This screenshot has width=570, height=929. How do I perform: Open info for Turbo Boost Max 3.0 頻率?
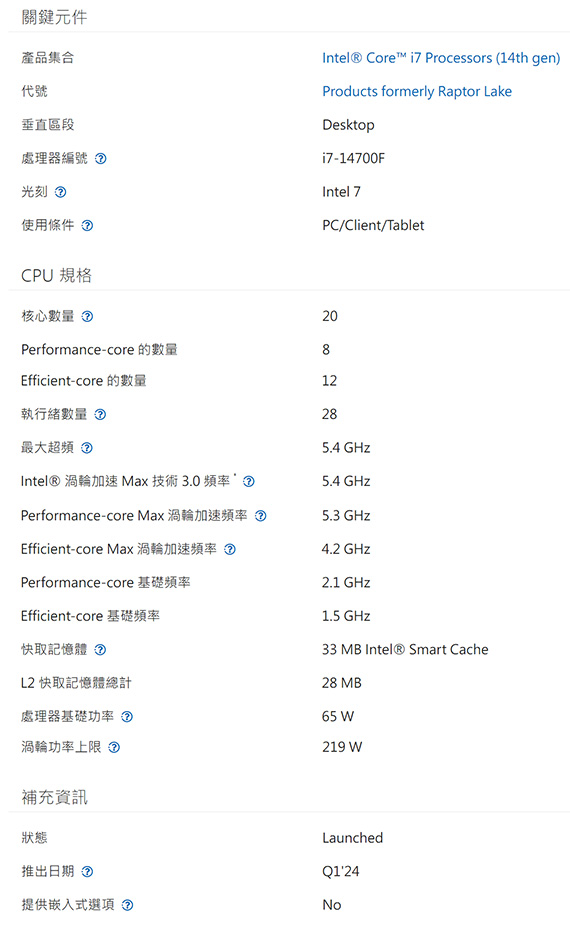[249, 482]
